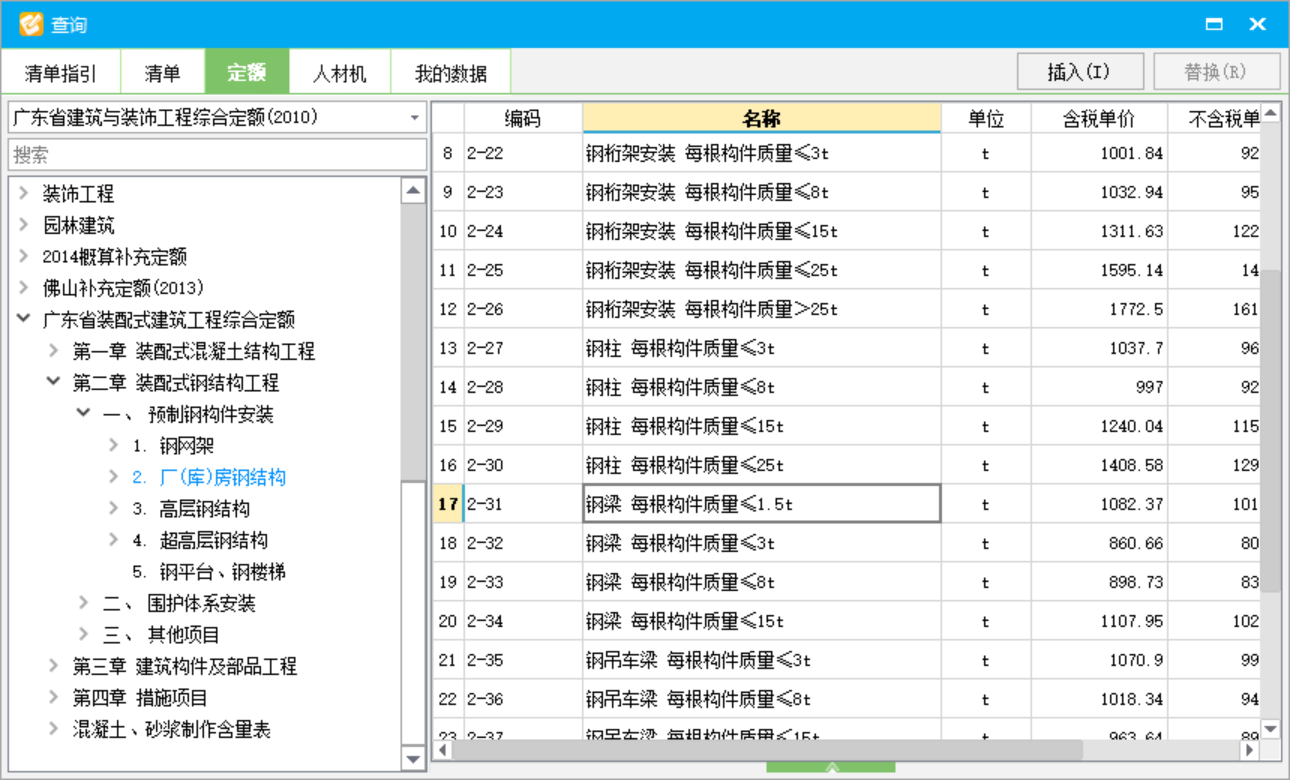Image resolution: width=1290 pixels, height=780 pixels.
Task: Open the 我的数据 tab
Action: (x=450, y=73)
